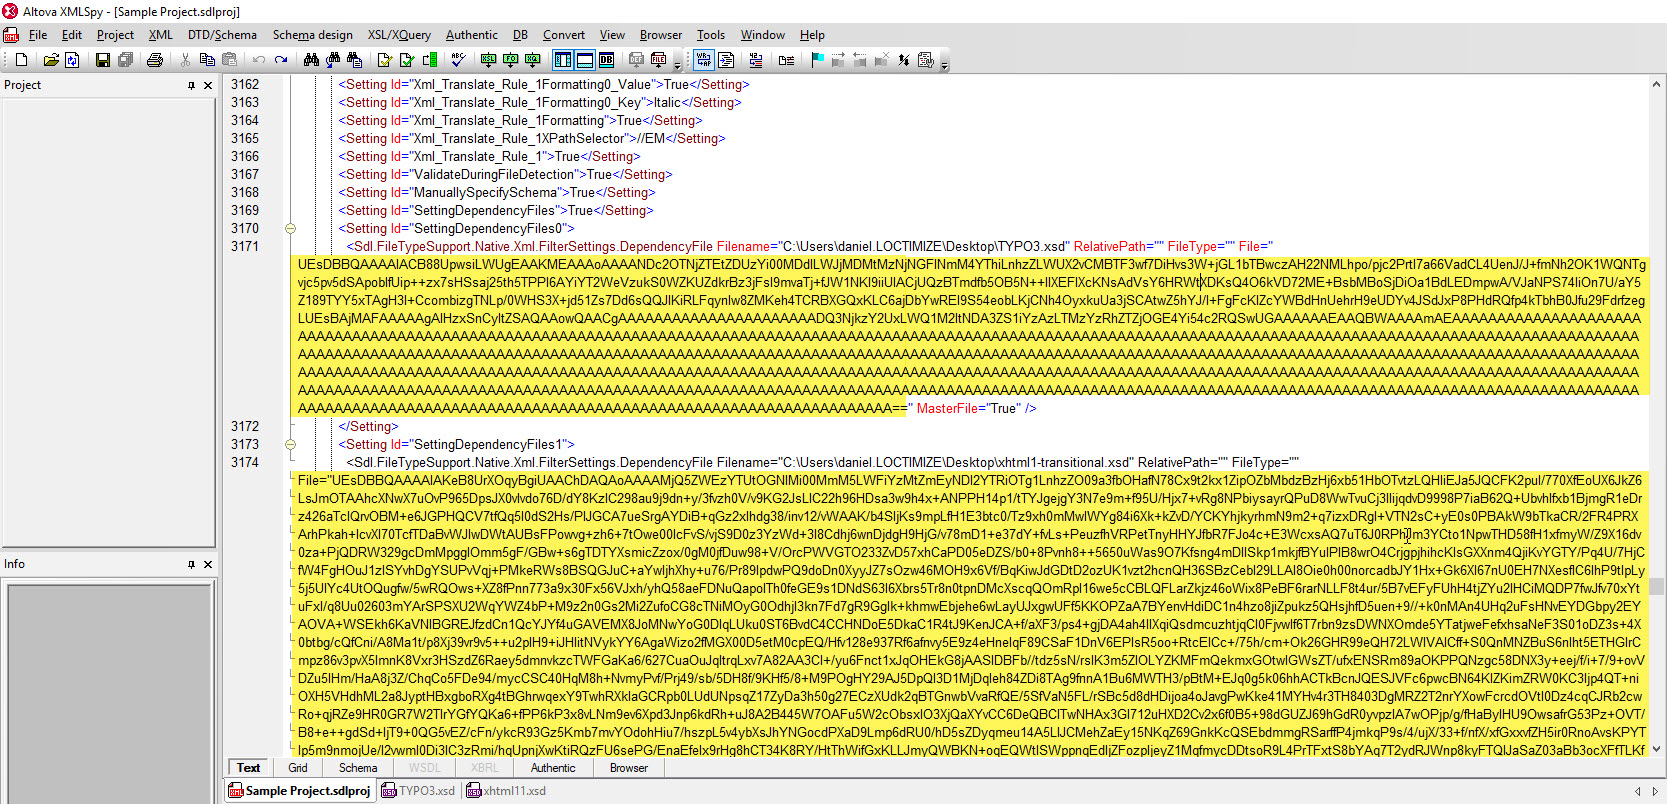The image size is (1667, 804).
Task: Click the Open file folder icon
Action: 51,60
